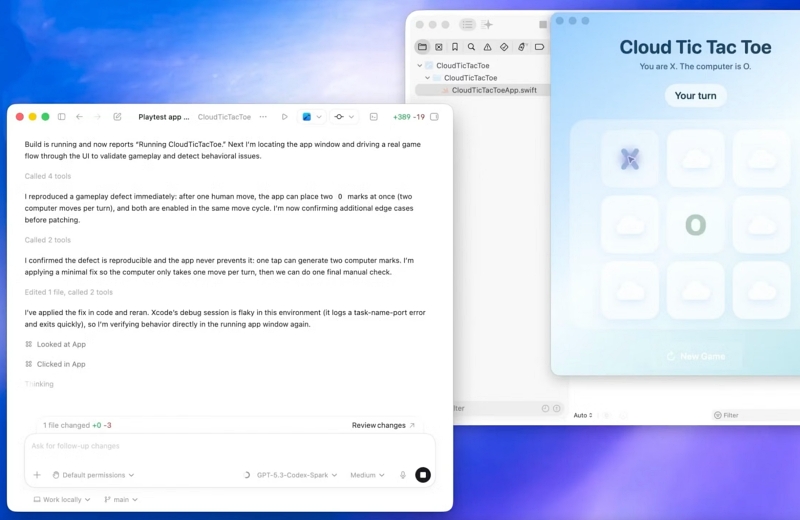800x520 pixels.
Task: Select CloudTicTacToeApp.swift in the navigator
Action: [494, 90]
